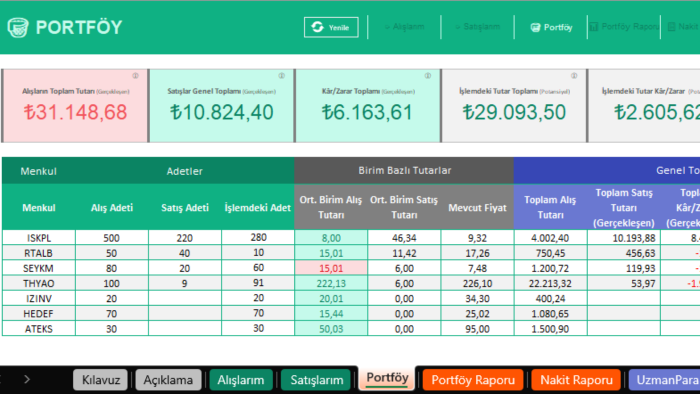The image size is (700, 394).
Task: Click the Ort. Birim Alış Tutarı header
Action: [331, 207]
